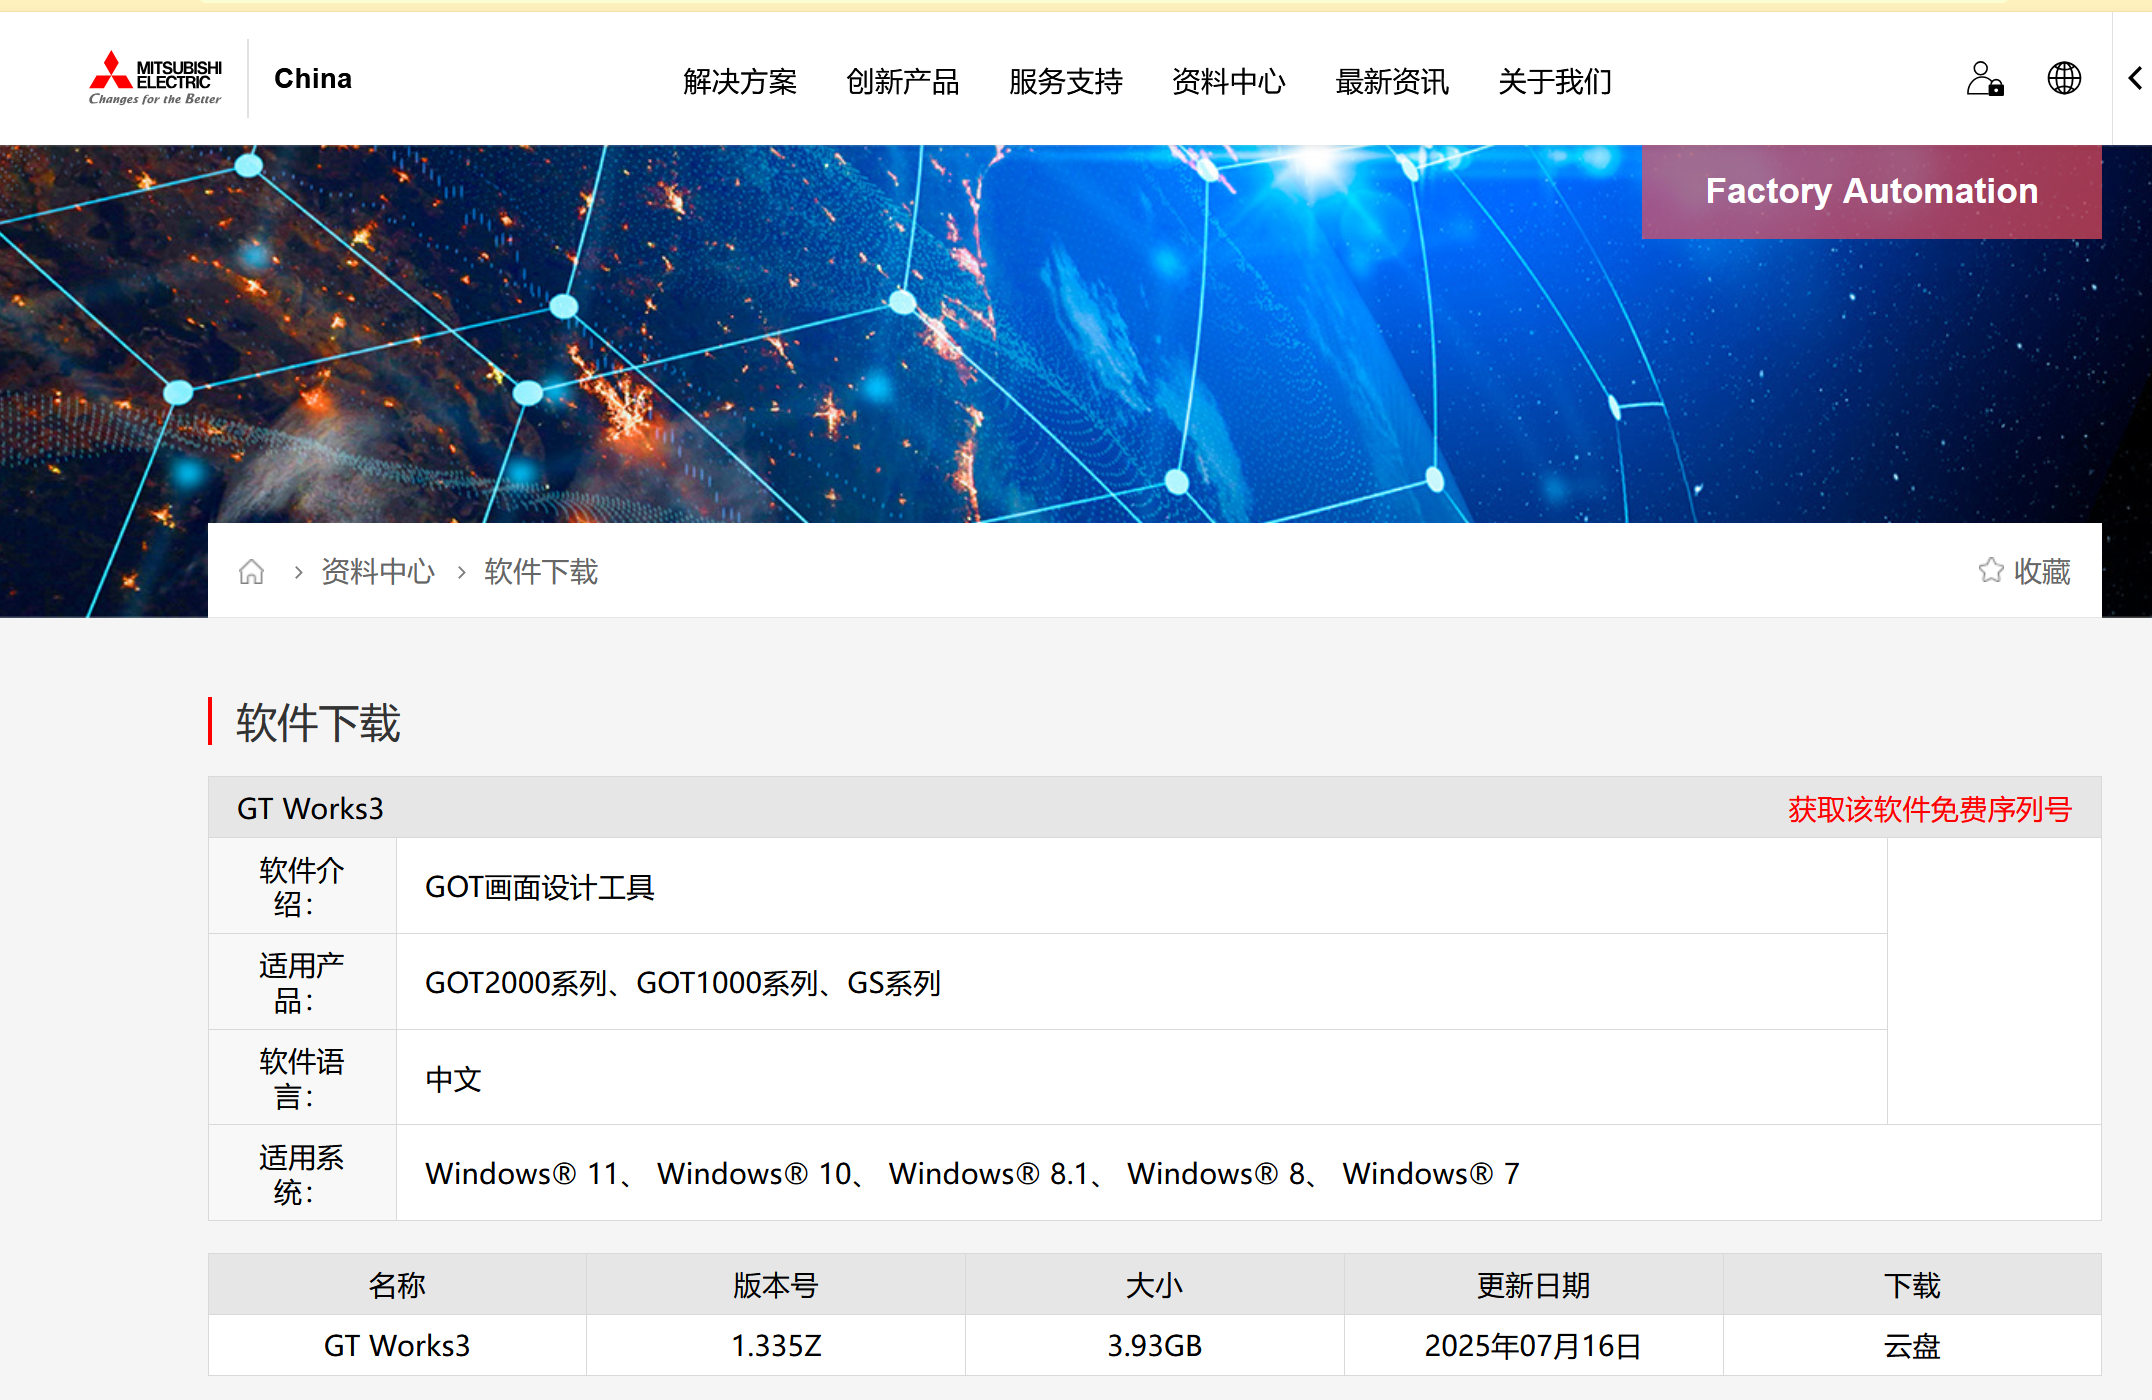Click the 适用产品 row label

[301, 983]
